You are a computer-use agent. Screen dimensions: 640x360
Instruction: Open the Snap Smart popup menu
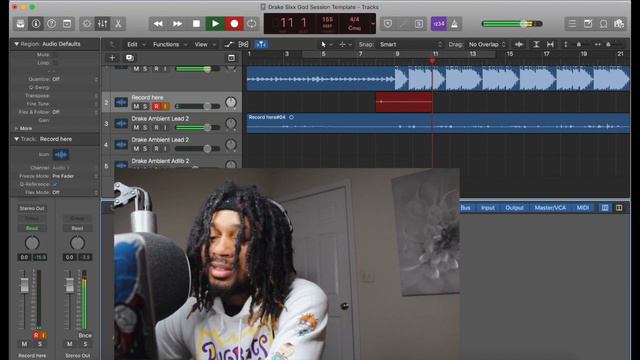[410, 44]
